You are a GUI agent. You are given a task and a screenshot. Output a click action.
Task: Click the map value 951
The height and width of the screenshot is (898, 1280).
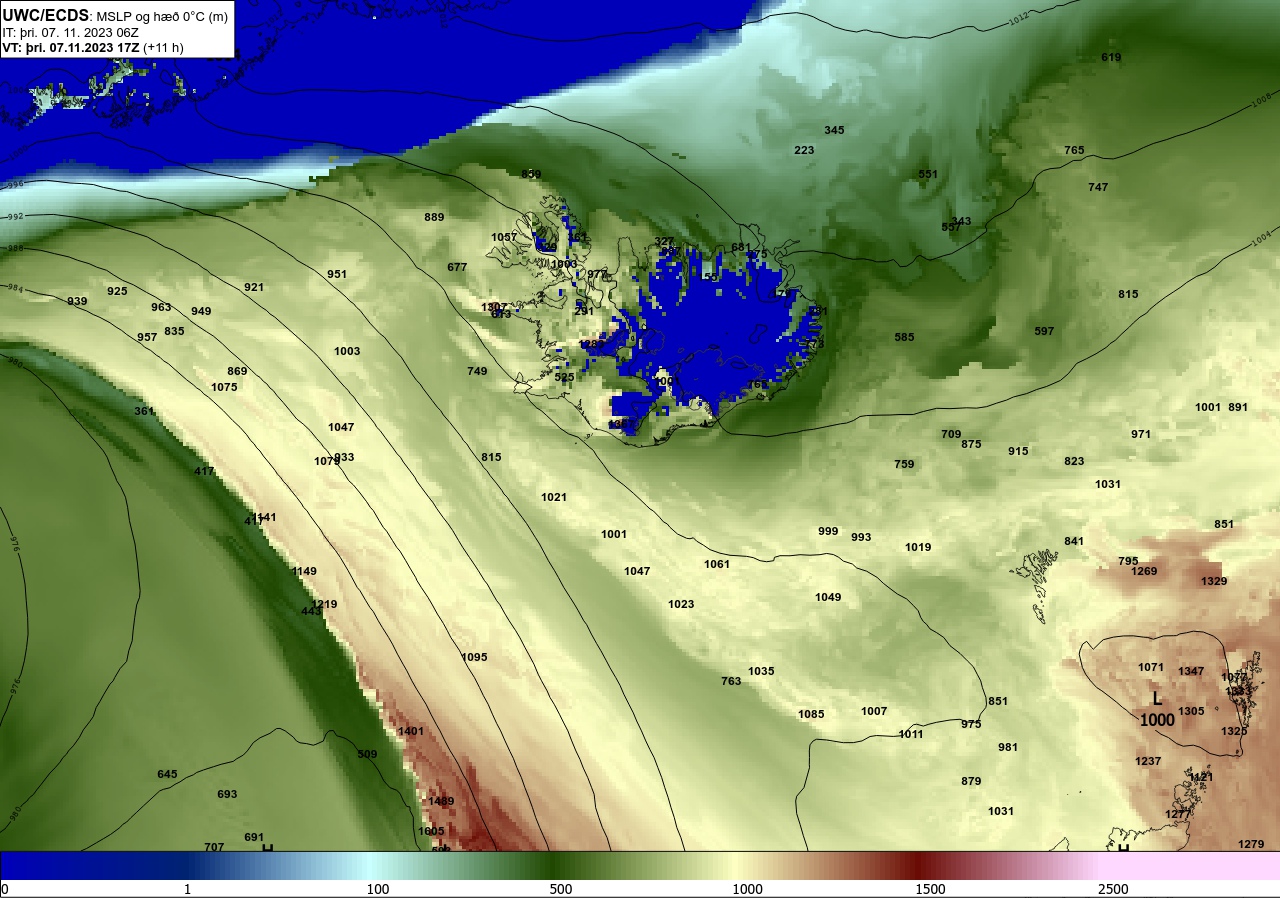point(337,274)
